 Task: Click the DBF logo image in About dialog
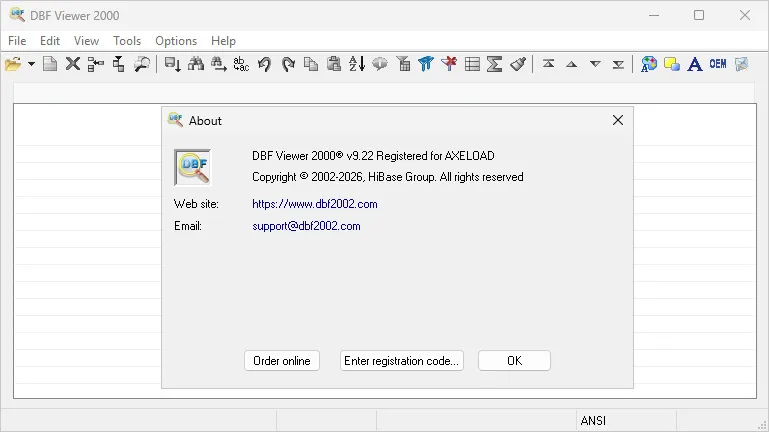click(x=193, y=168)
